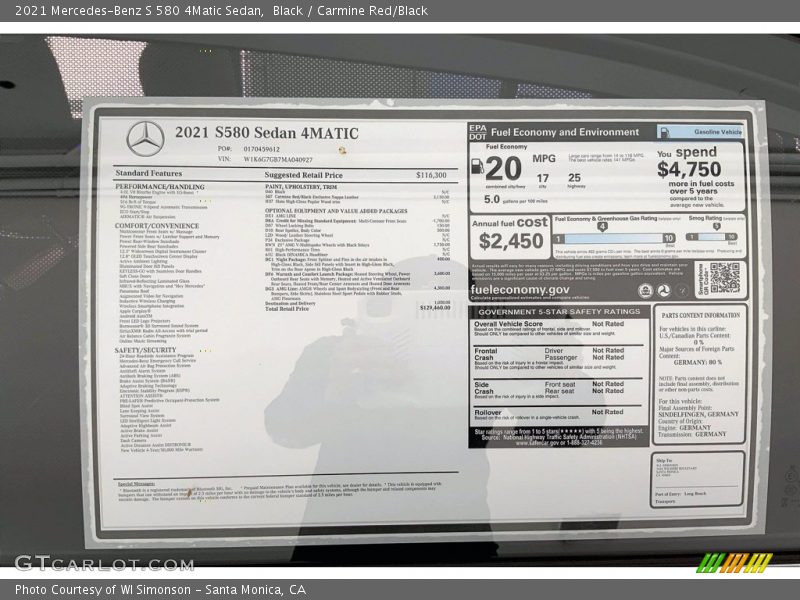The width and height of the screenshot is (800, 600).
Task: Click the 'PAINT, UPHOLSTERY, TRIM' heading
Action: pyautogui.click(x=301, y=187)
